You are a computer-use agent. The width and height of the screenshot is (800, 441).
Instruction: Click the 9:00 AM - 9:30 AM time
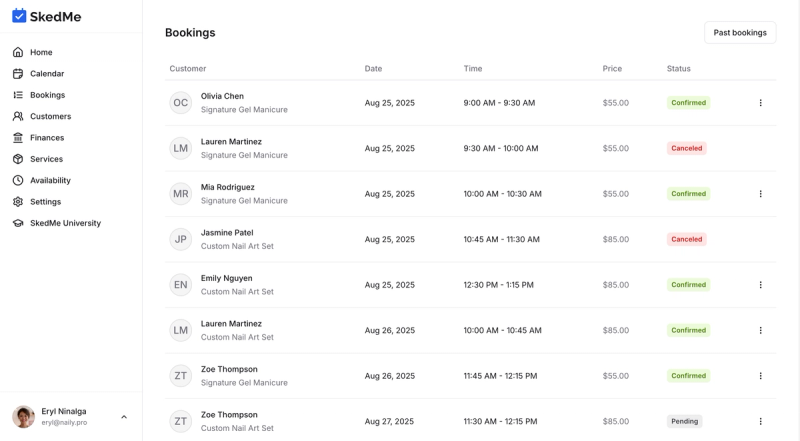pyautogui.click(x=499, y=103)
